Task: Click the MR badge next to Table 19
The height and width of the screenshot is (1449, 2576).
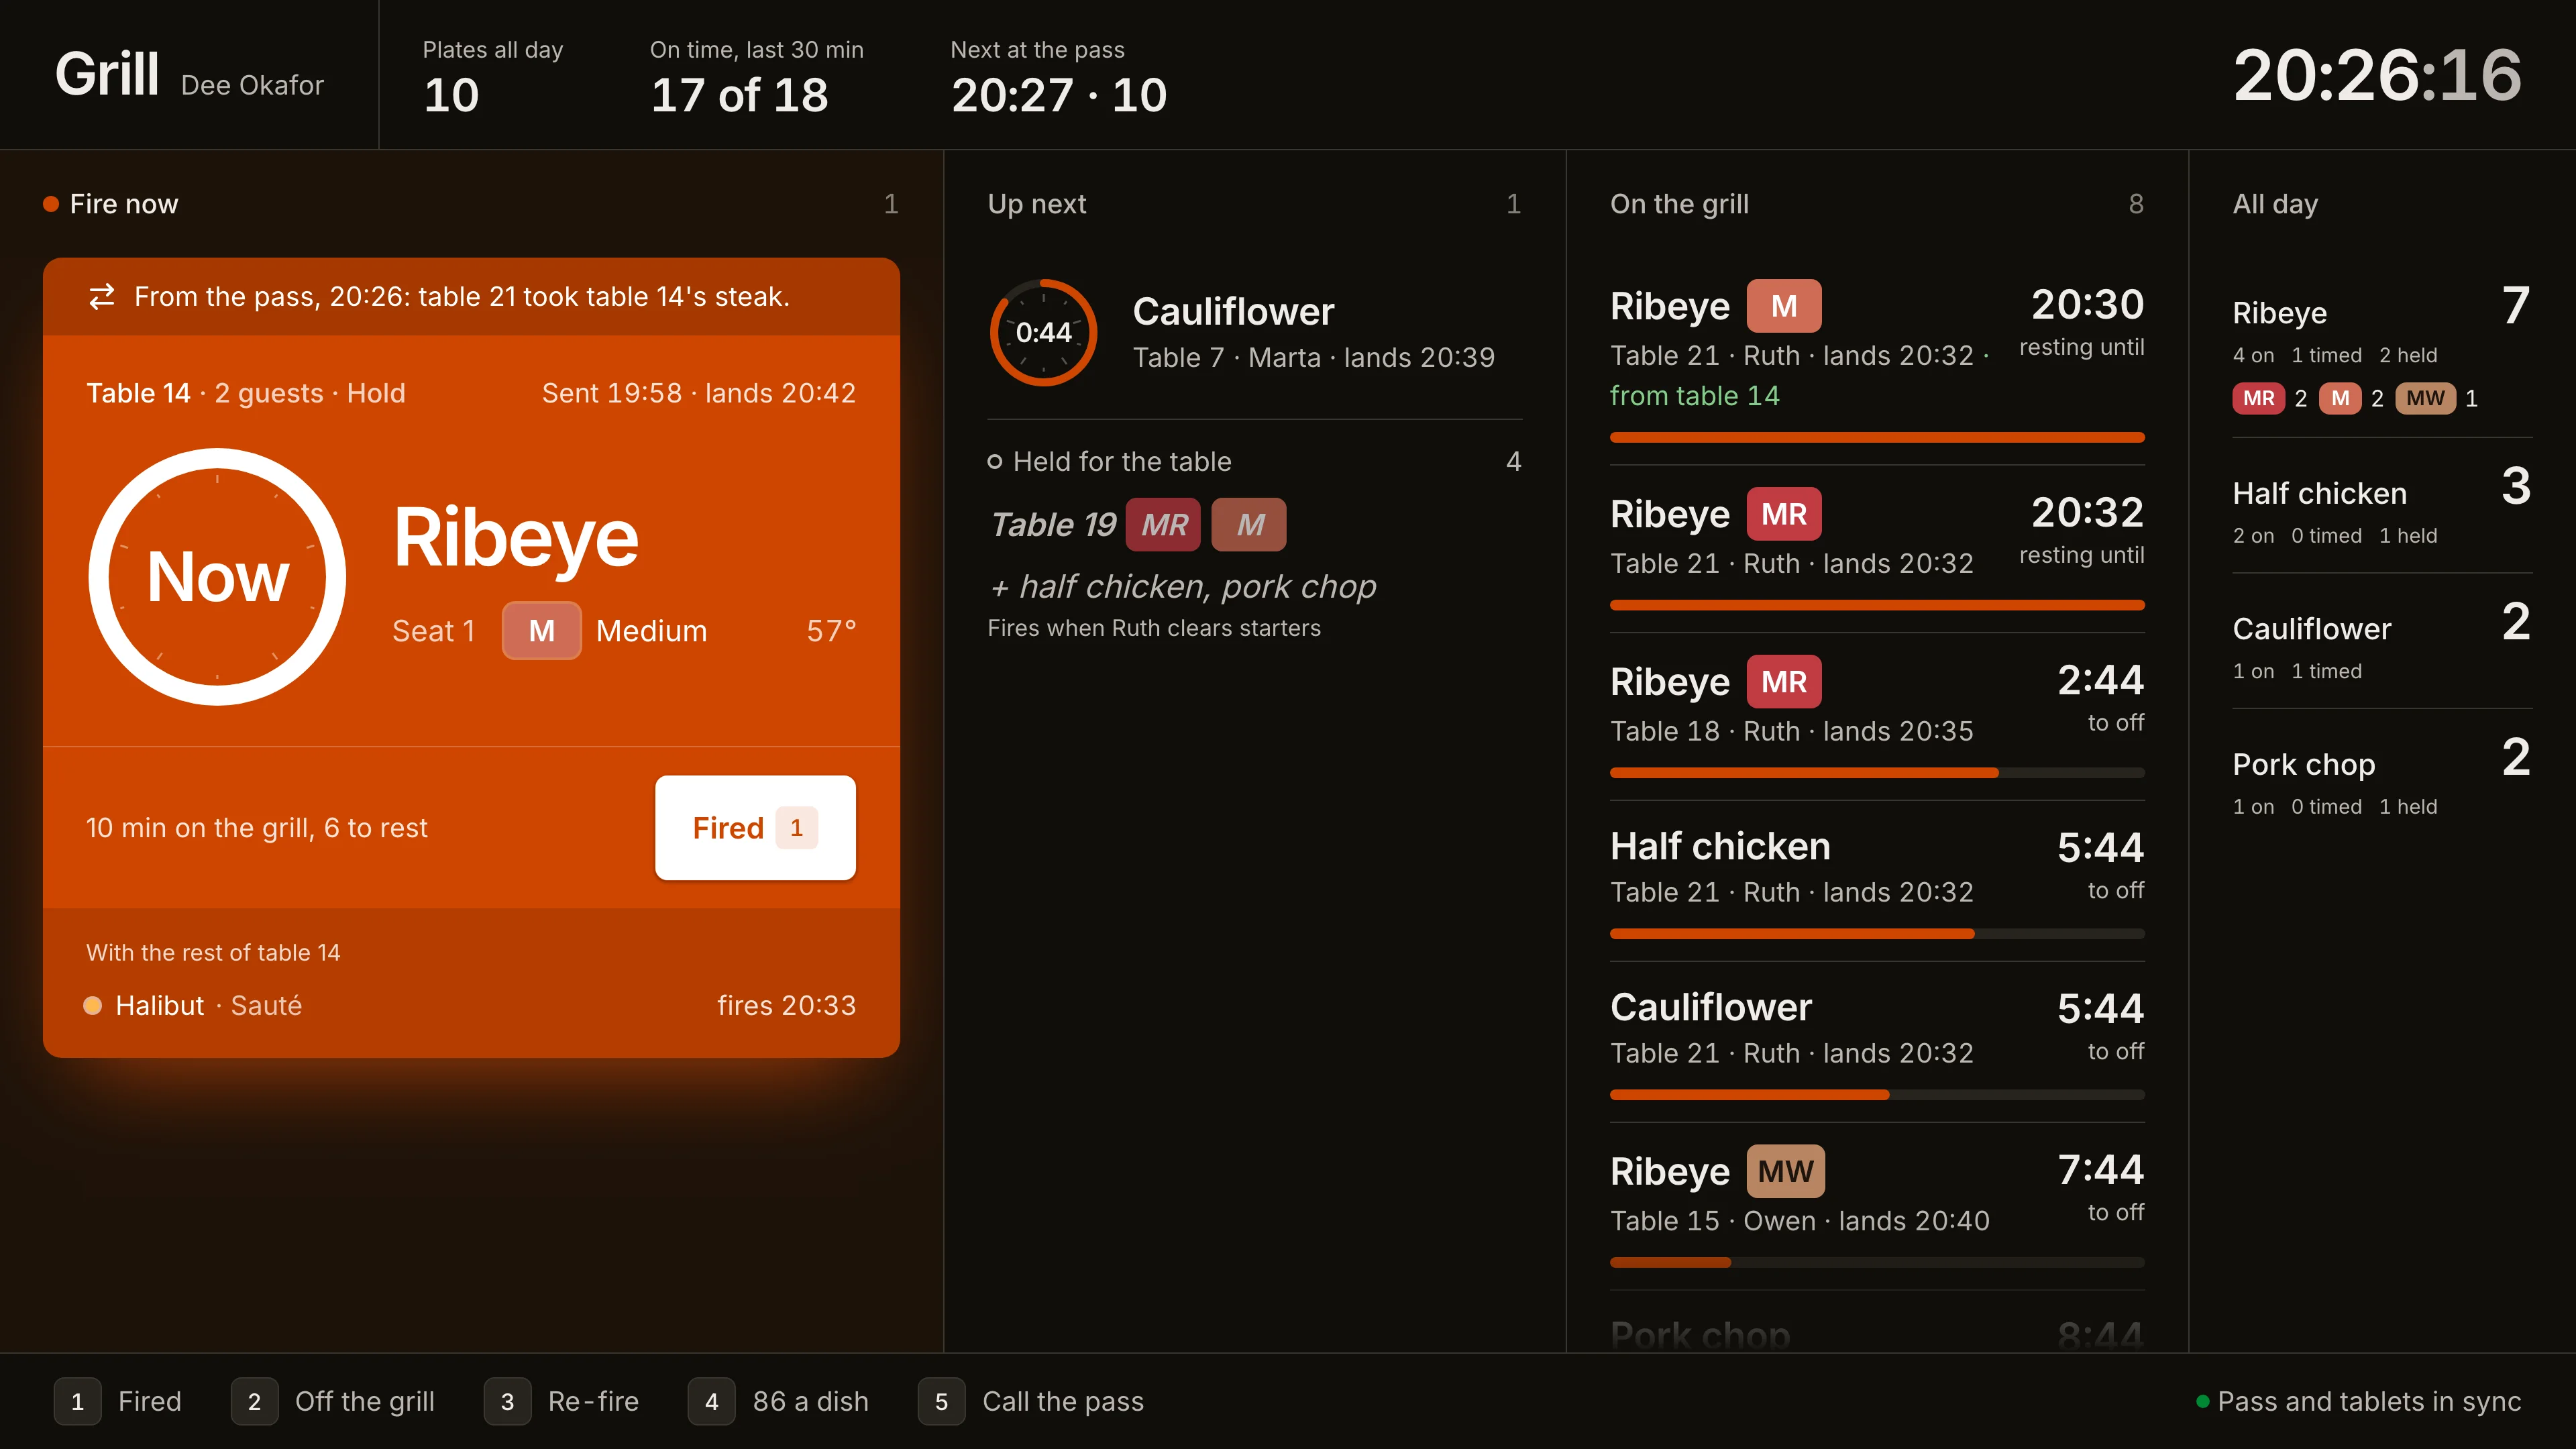Action: pyautogui.click(x=1163, y=524)
